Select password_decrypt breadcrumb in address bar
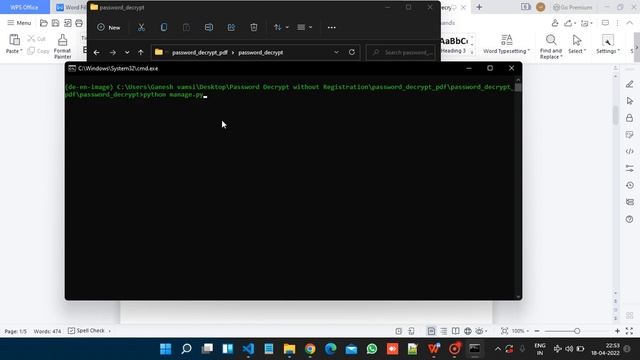 (260, 52)
